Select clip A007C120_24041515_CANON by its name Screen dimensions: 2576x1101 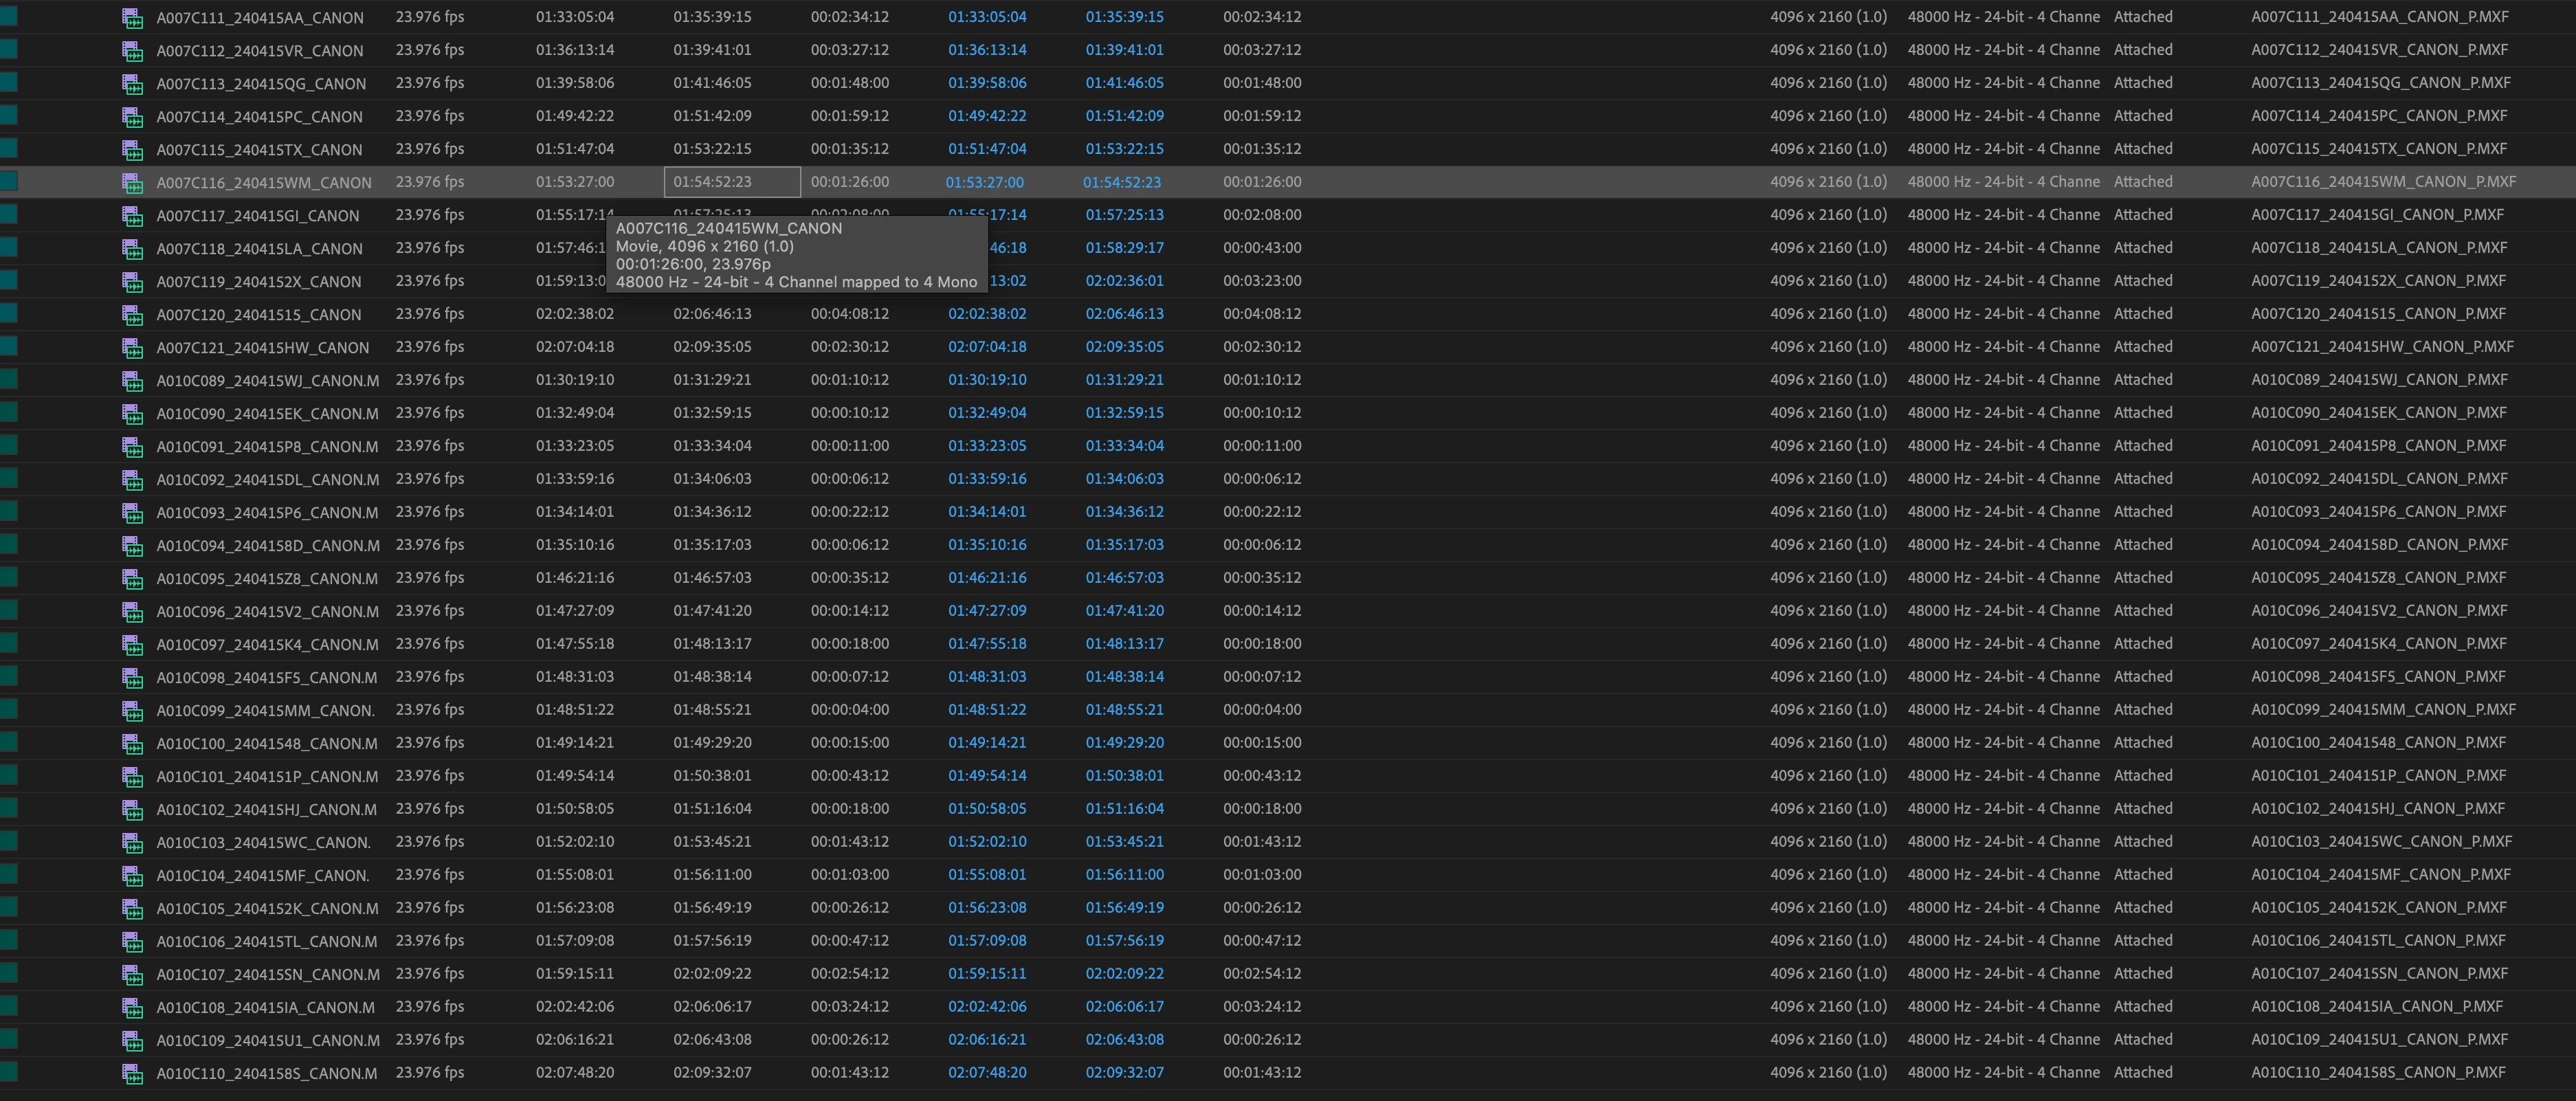258,315
